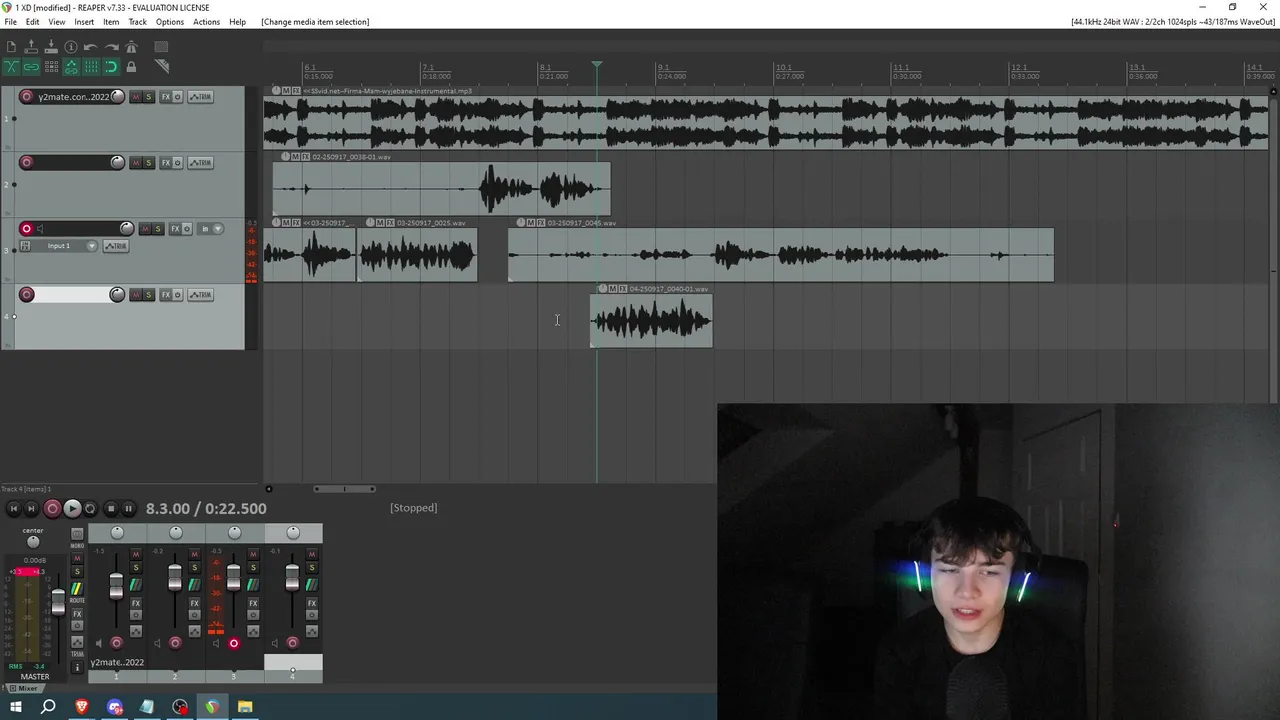Select item 04-250917_0040-01.wav on track 4
This screenshot has width=1280, height=720.
click(651, 321)
